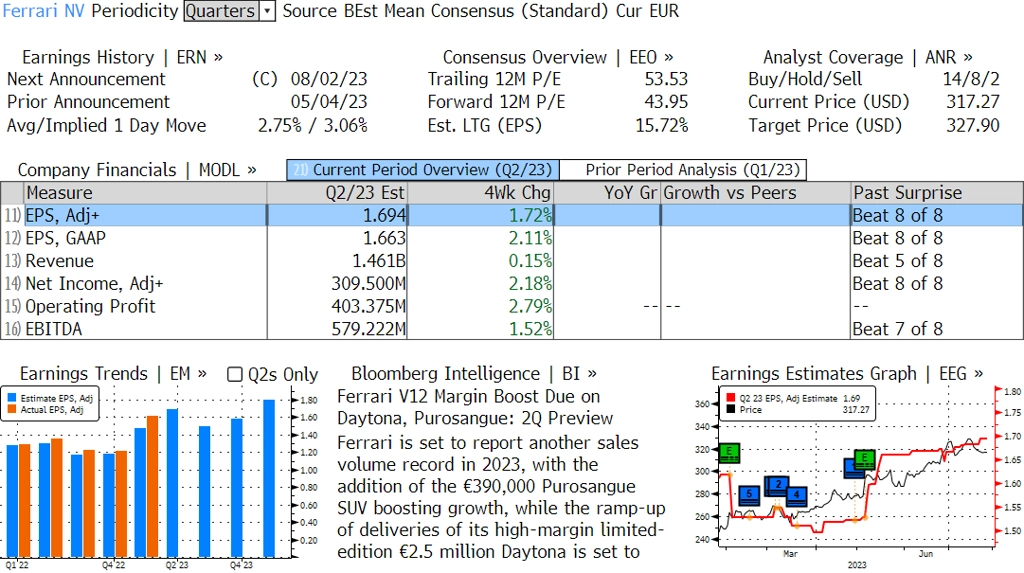
Task: Click the orange Actual EPS, Adj legend swatch
Action: tap(12, 410)
